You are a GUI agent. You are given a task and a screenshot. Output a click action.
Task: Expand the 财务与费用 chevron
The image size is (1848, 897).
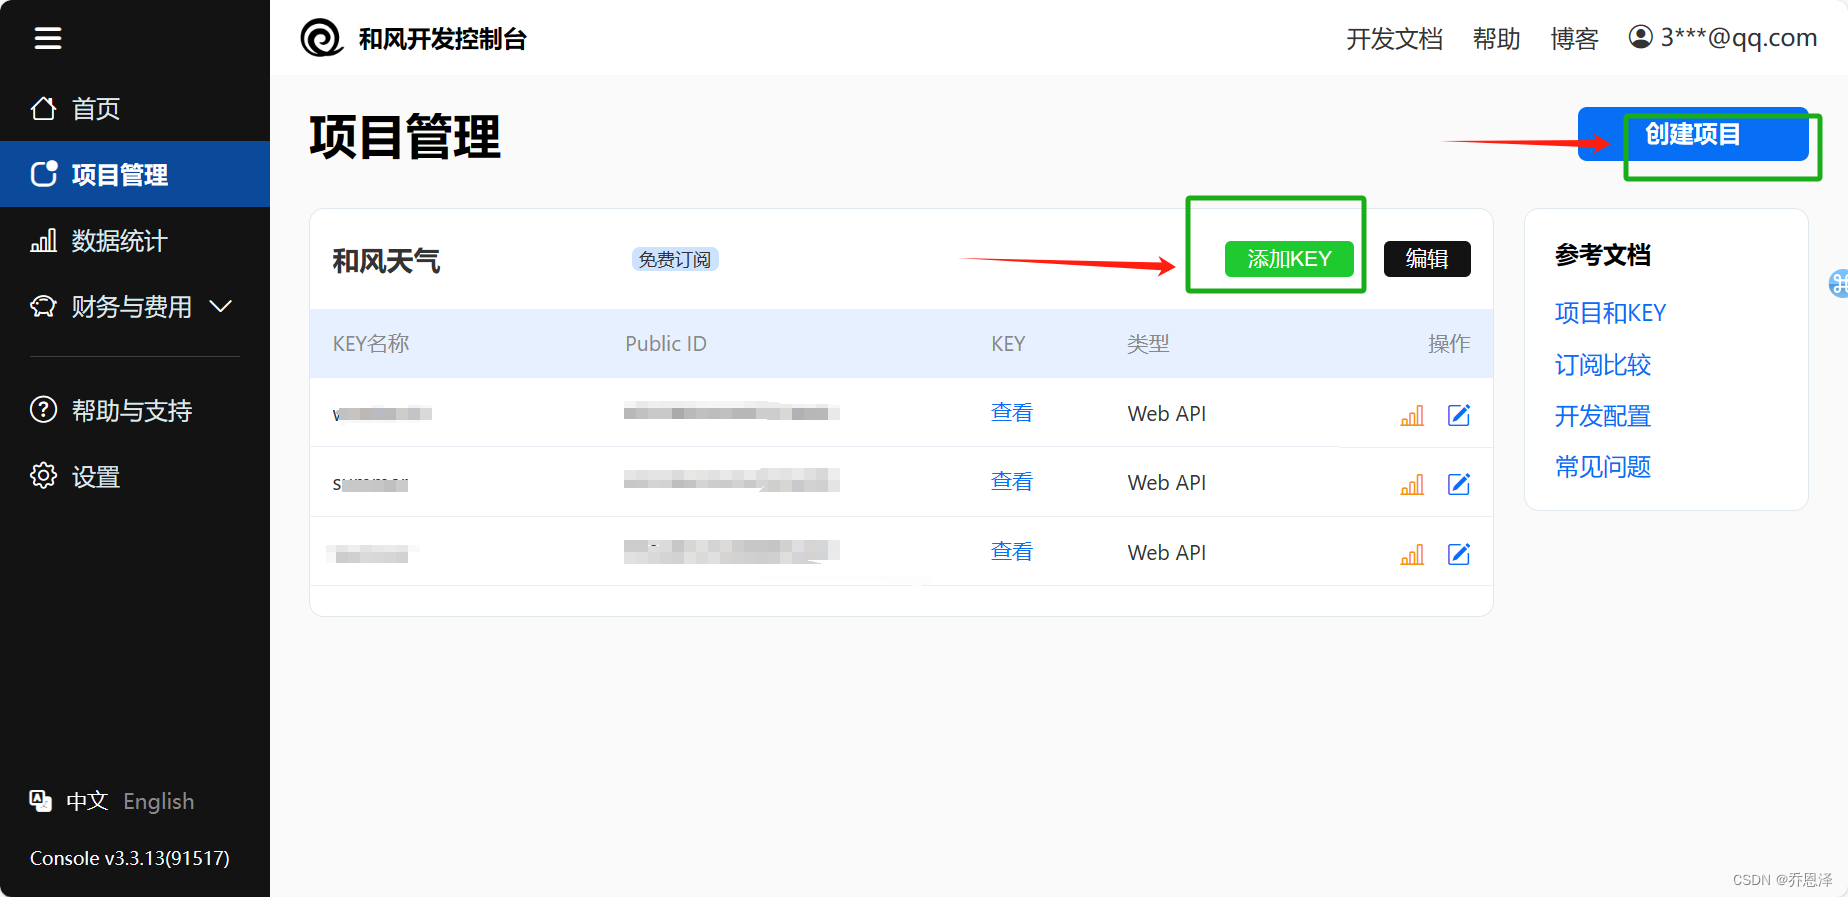221,306
